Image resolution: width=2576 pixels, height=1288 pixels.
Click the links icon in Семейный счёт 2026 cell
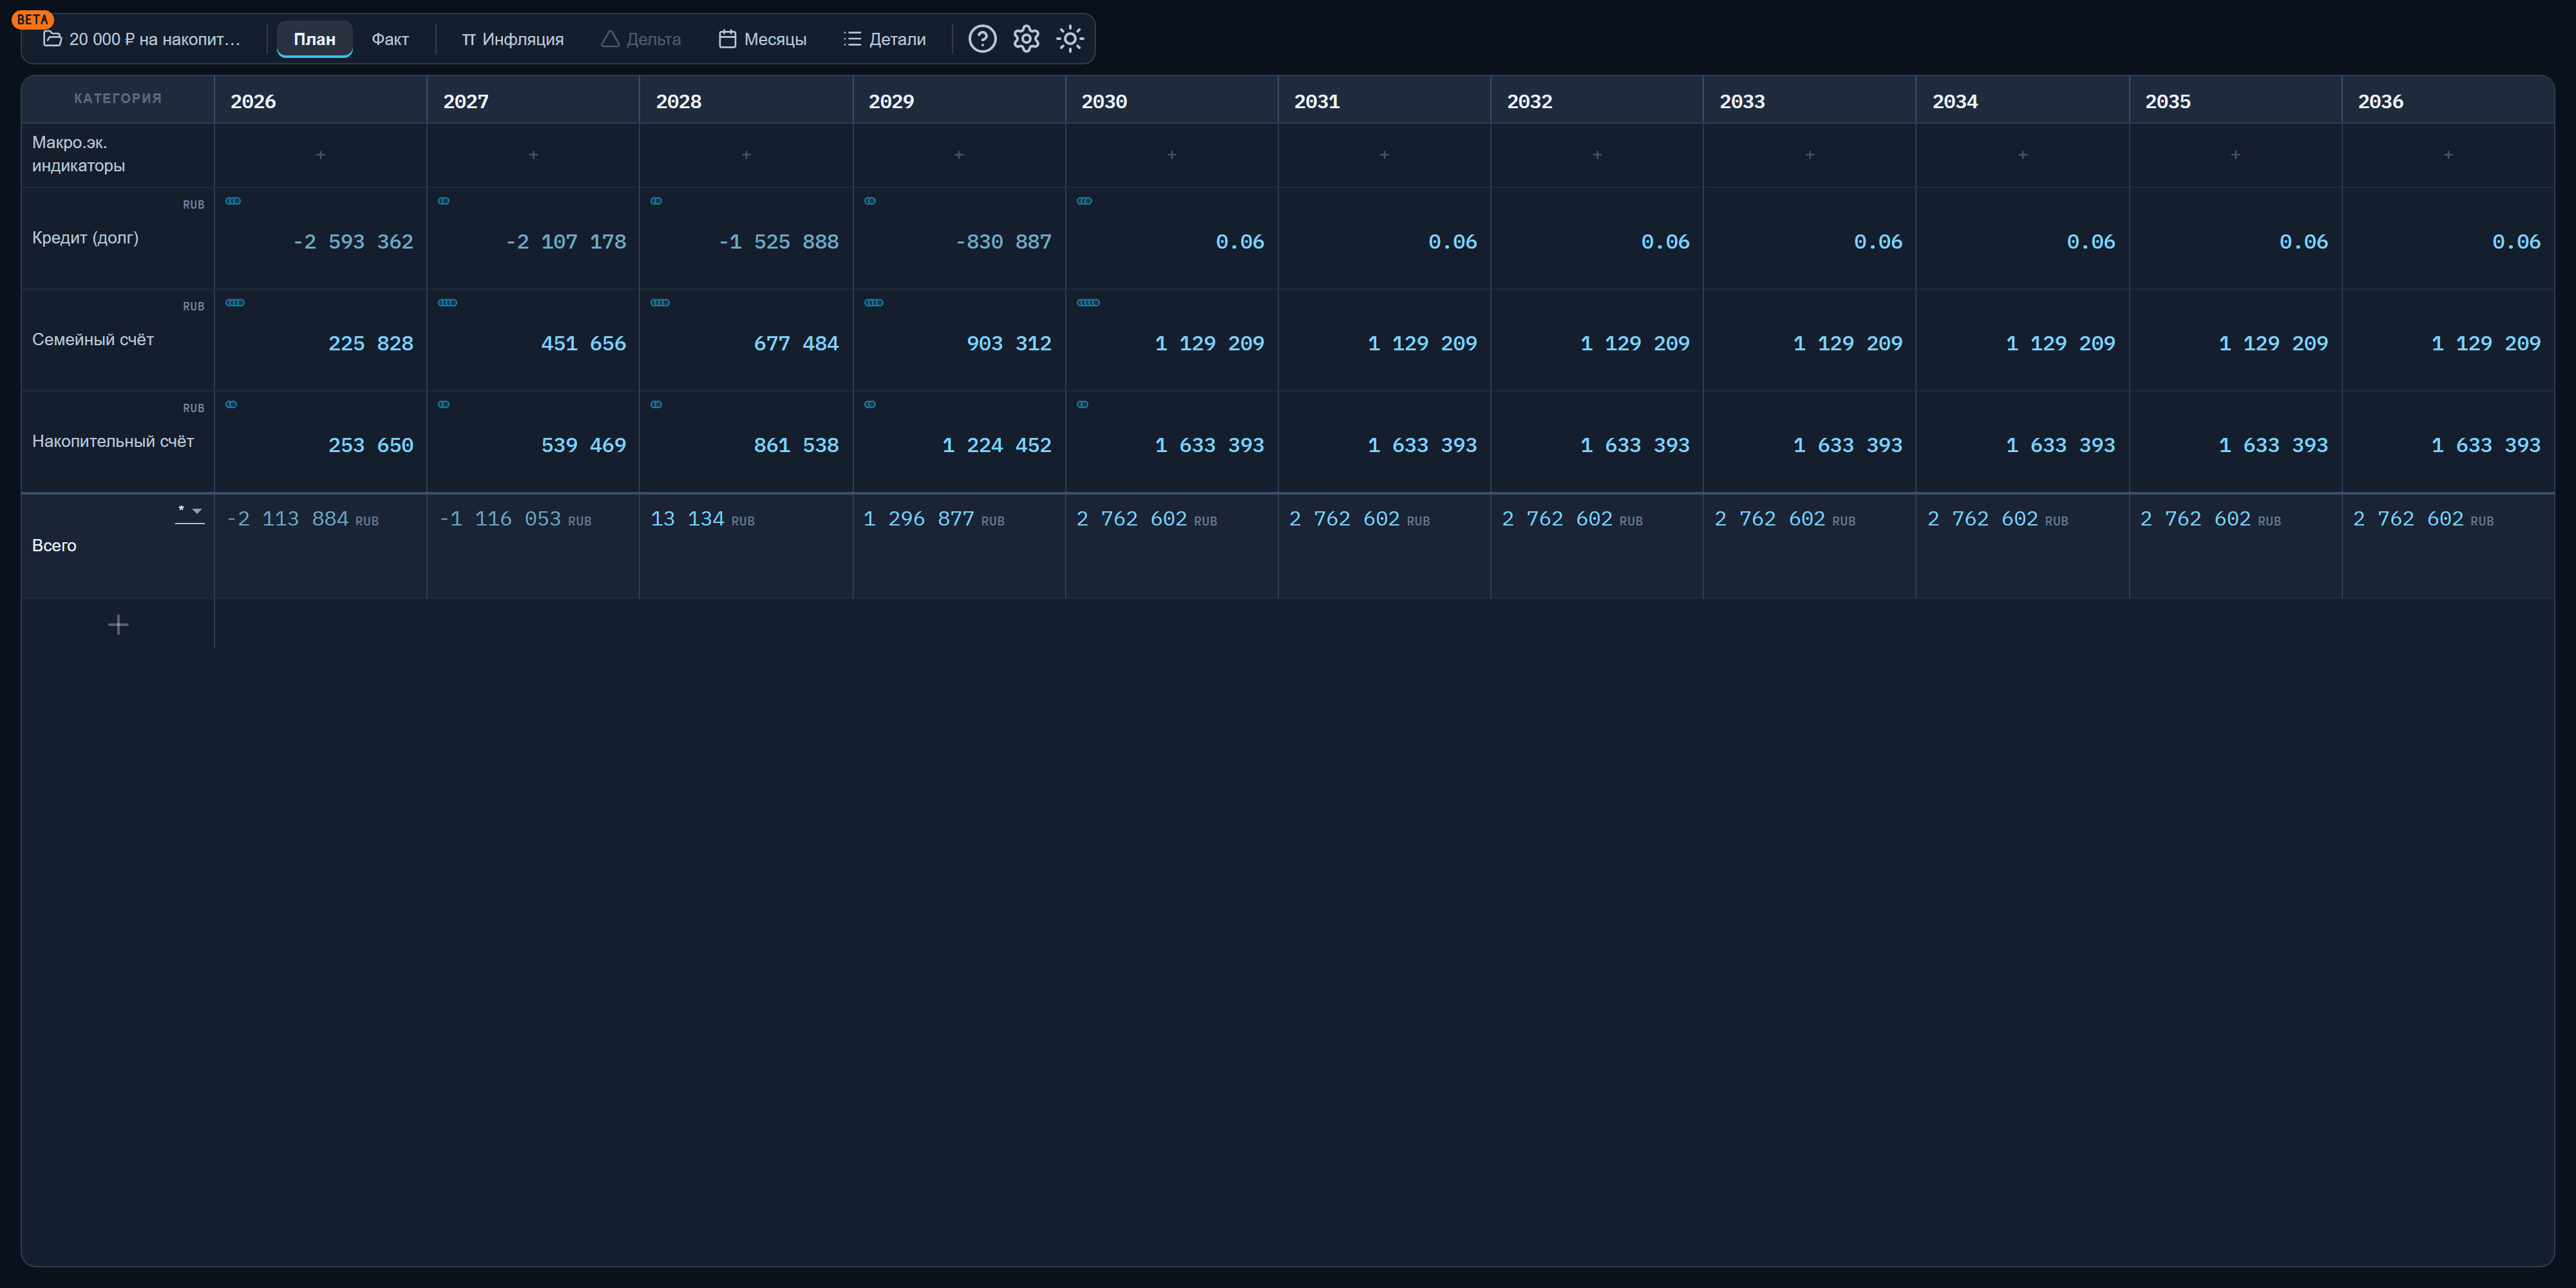(235, 303)
